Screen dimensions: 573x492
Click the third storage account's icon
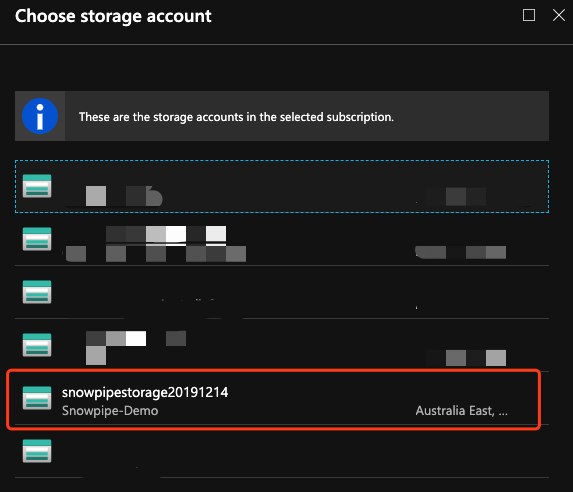[x=37, y=292]
